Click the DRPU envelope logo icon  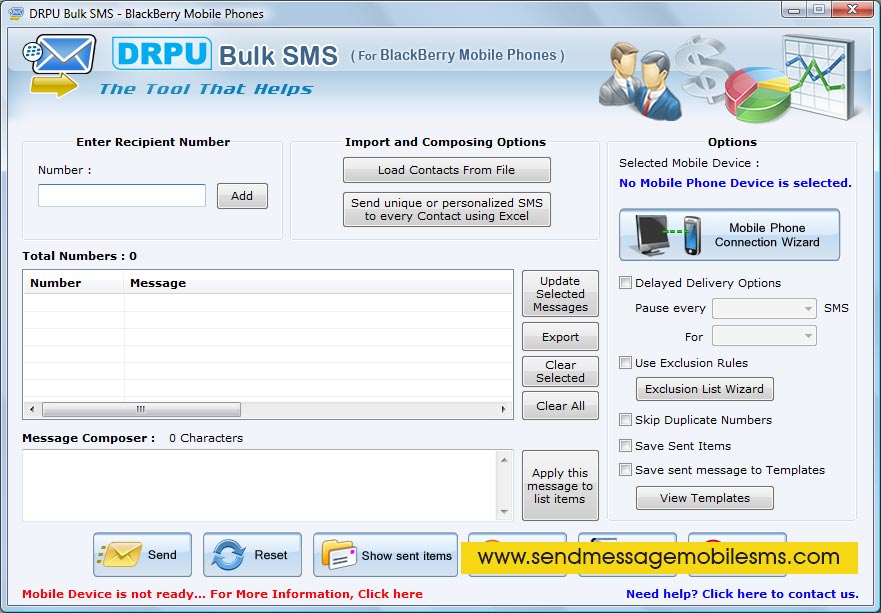coord(60,65)
